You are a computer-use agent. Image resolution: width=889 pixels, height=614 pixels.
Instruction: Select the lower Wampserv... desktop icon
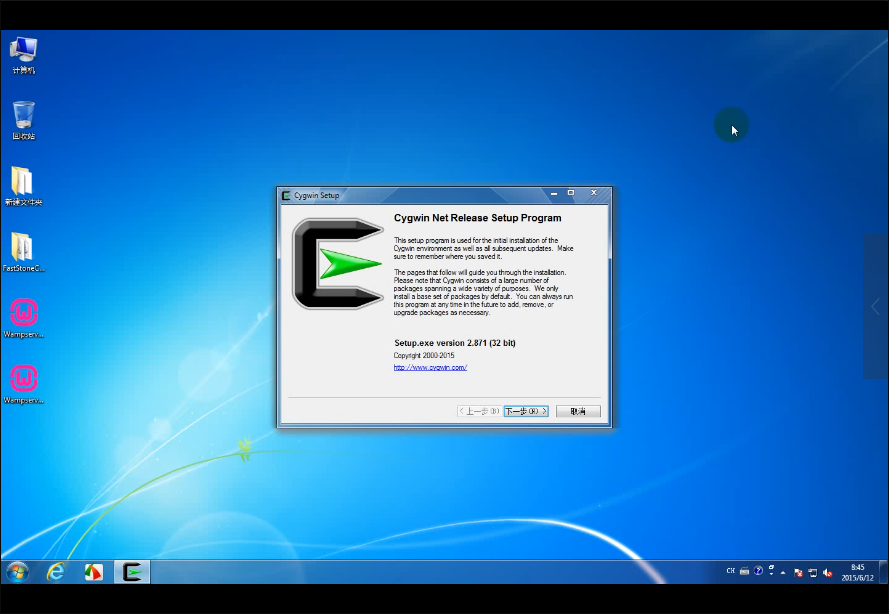click(23, 384)
